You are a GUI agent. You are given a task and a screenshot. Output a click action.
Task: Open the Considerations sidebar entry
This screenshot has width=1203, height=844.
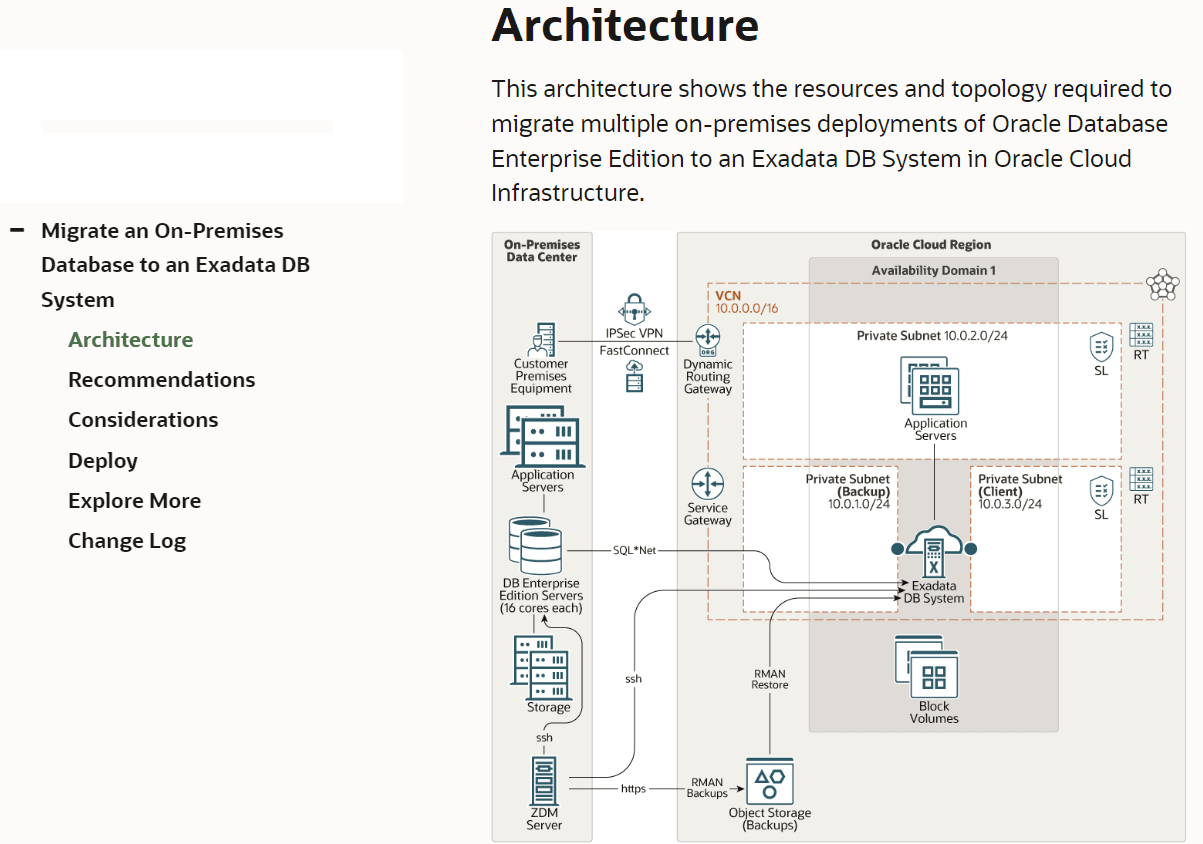(142, 419)
